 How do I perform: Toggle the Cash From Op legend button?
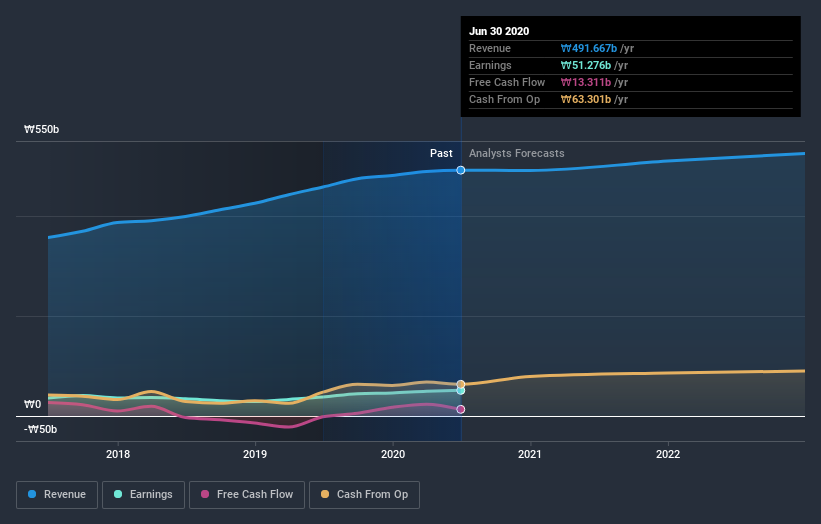[x=364, y=495]
